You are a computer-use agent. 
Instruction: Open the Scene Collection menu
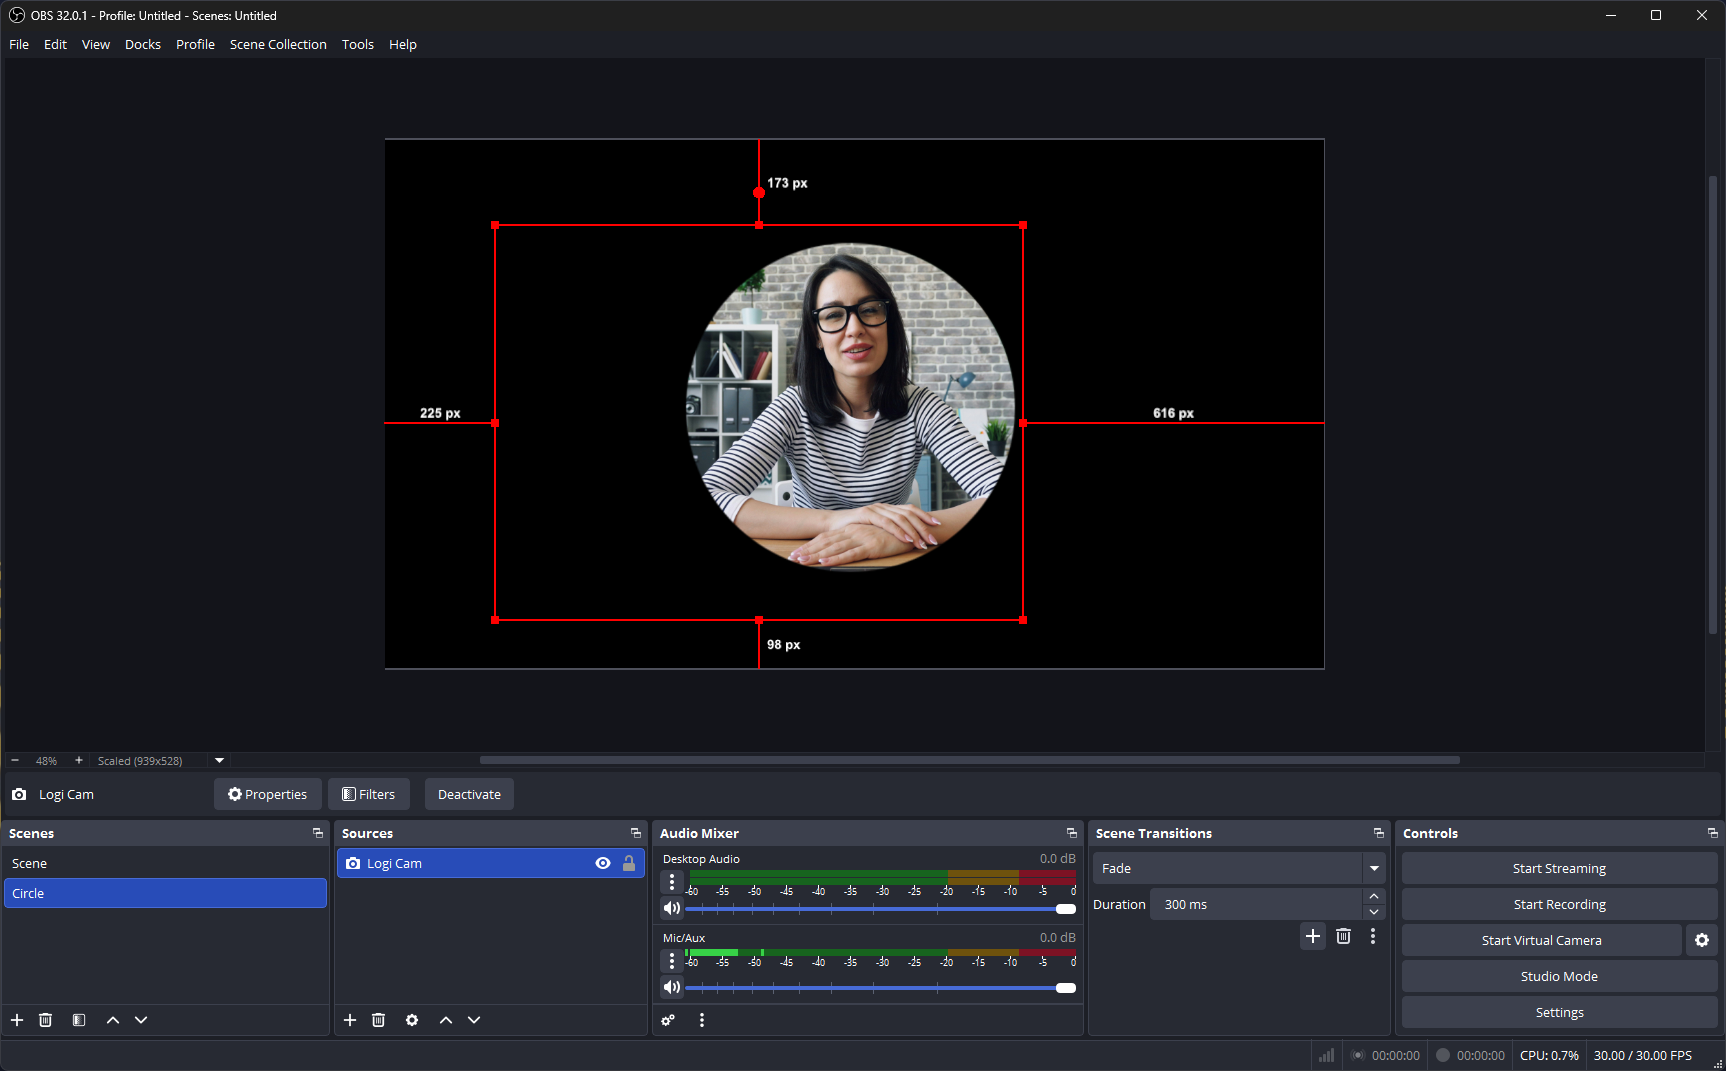click(x=278, y=44)
